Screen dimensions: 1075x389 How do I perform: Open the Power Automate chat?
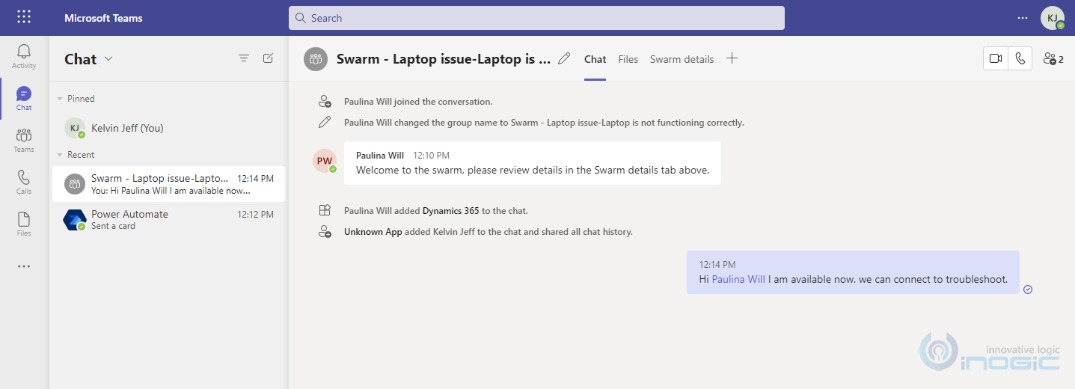pyautogui.click(x=169, y=220)
